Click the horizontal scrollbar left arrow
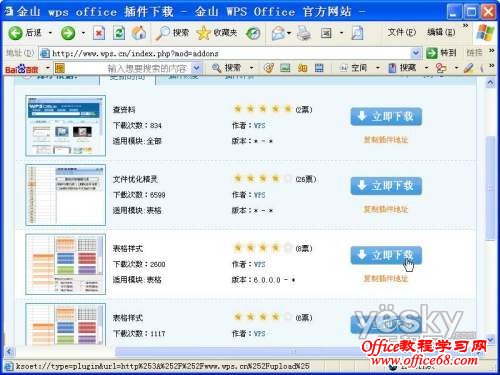Viewport: 500px width, 375px height. [10, 351]
